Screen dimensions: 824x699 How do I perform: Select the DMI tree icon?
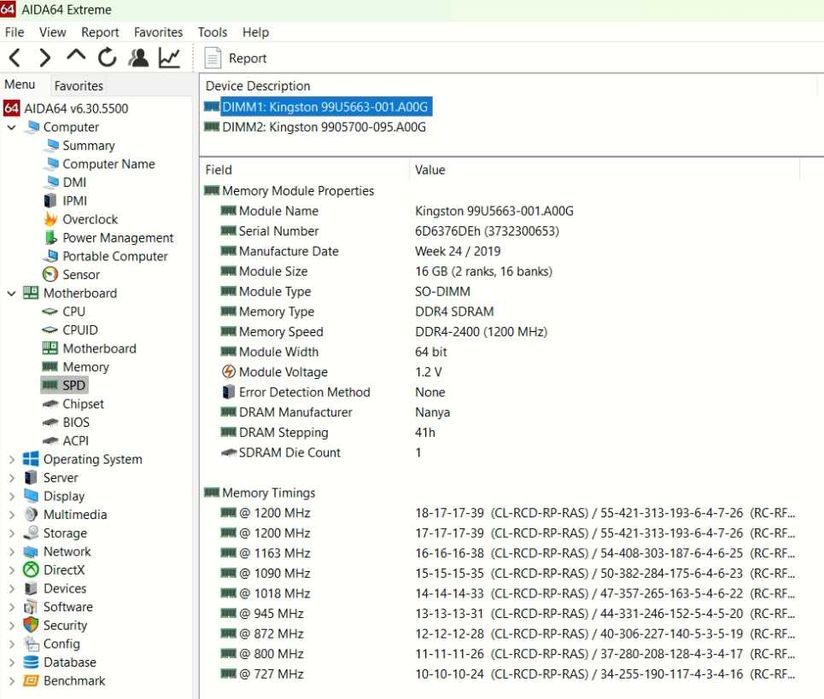point(51,182)
